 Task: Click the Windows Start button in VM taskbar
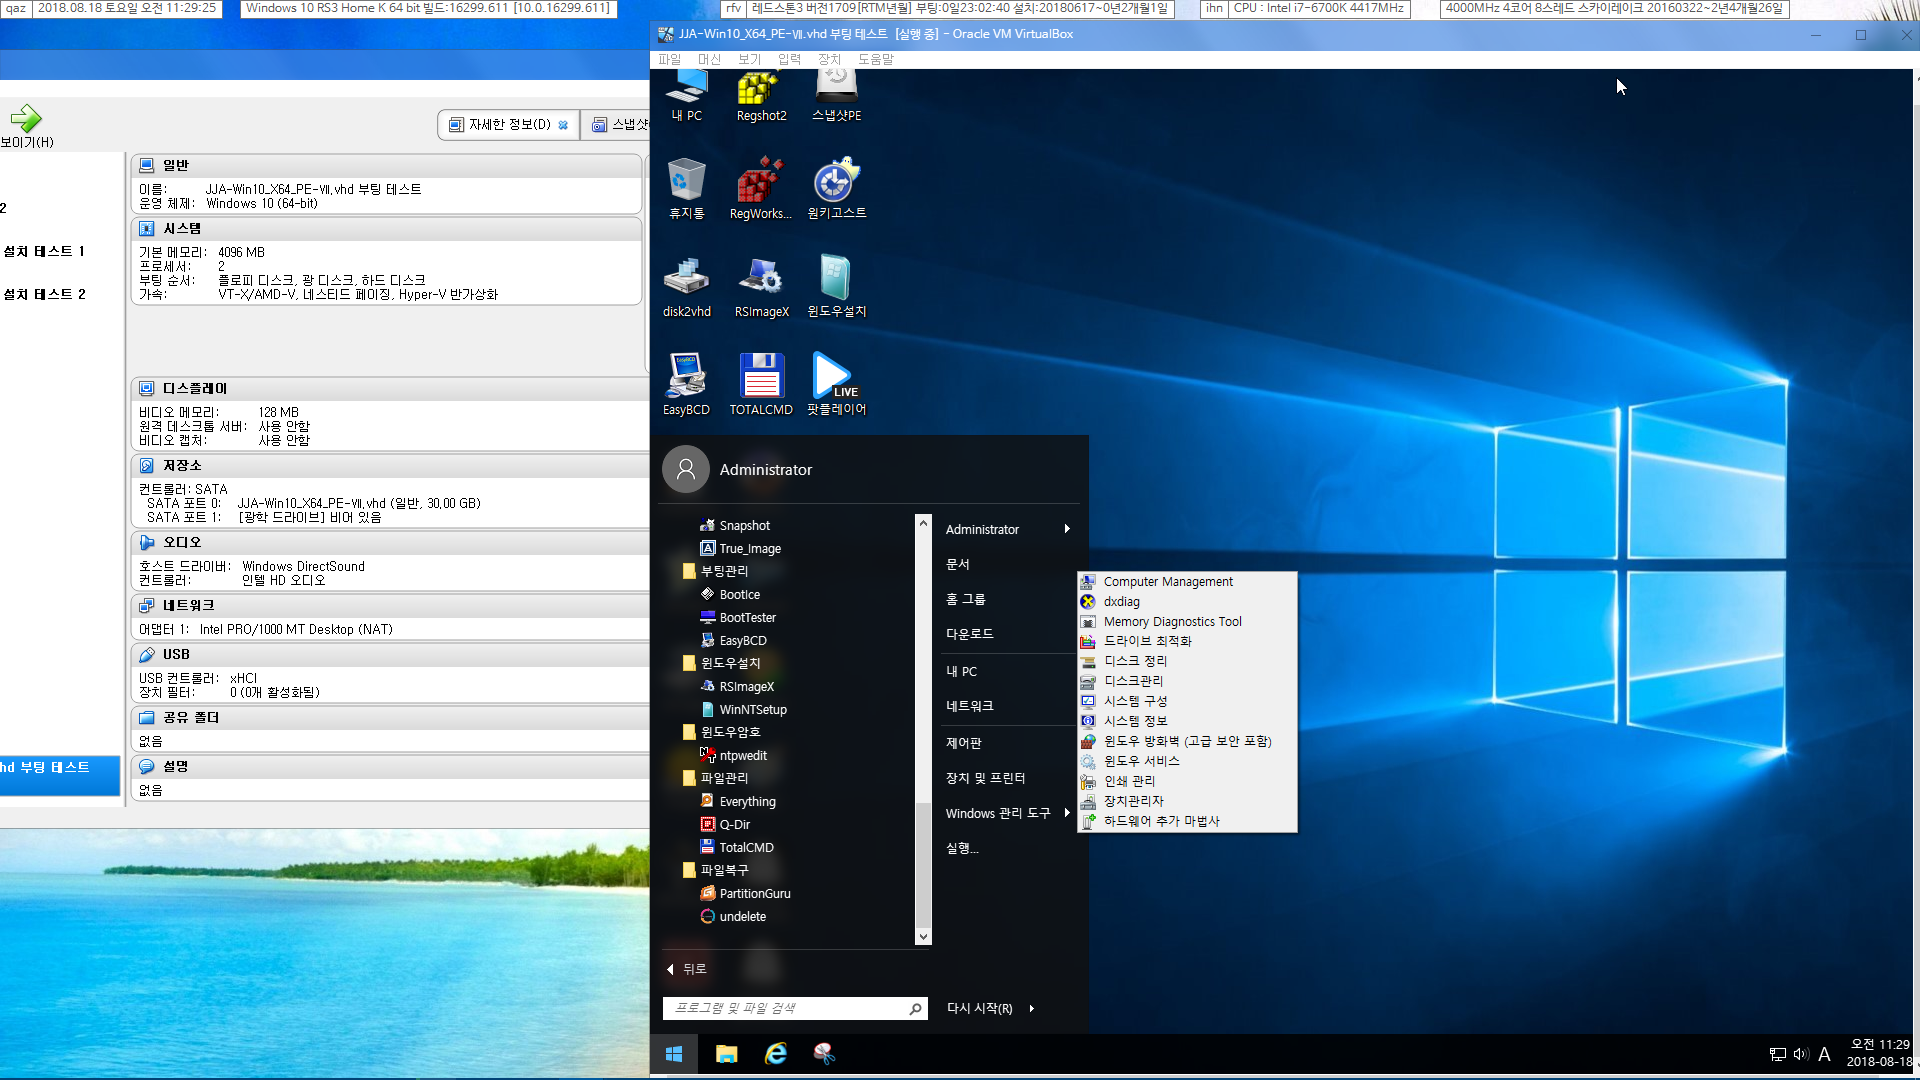pyautogui.click(x=674, y=1054)
